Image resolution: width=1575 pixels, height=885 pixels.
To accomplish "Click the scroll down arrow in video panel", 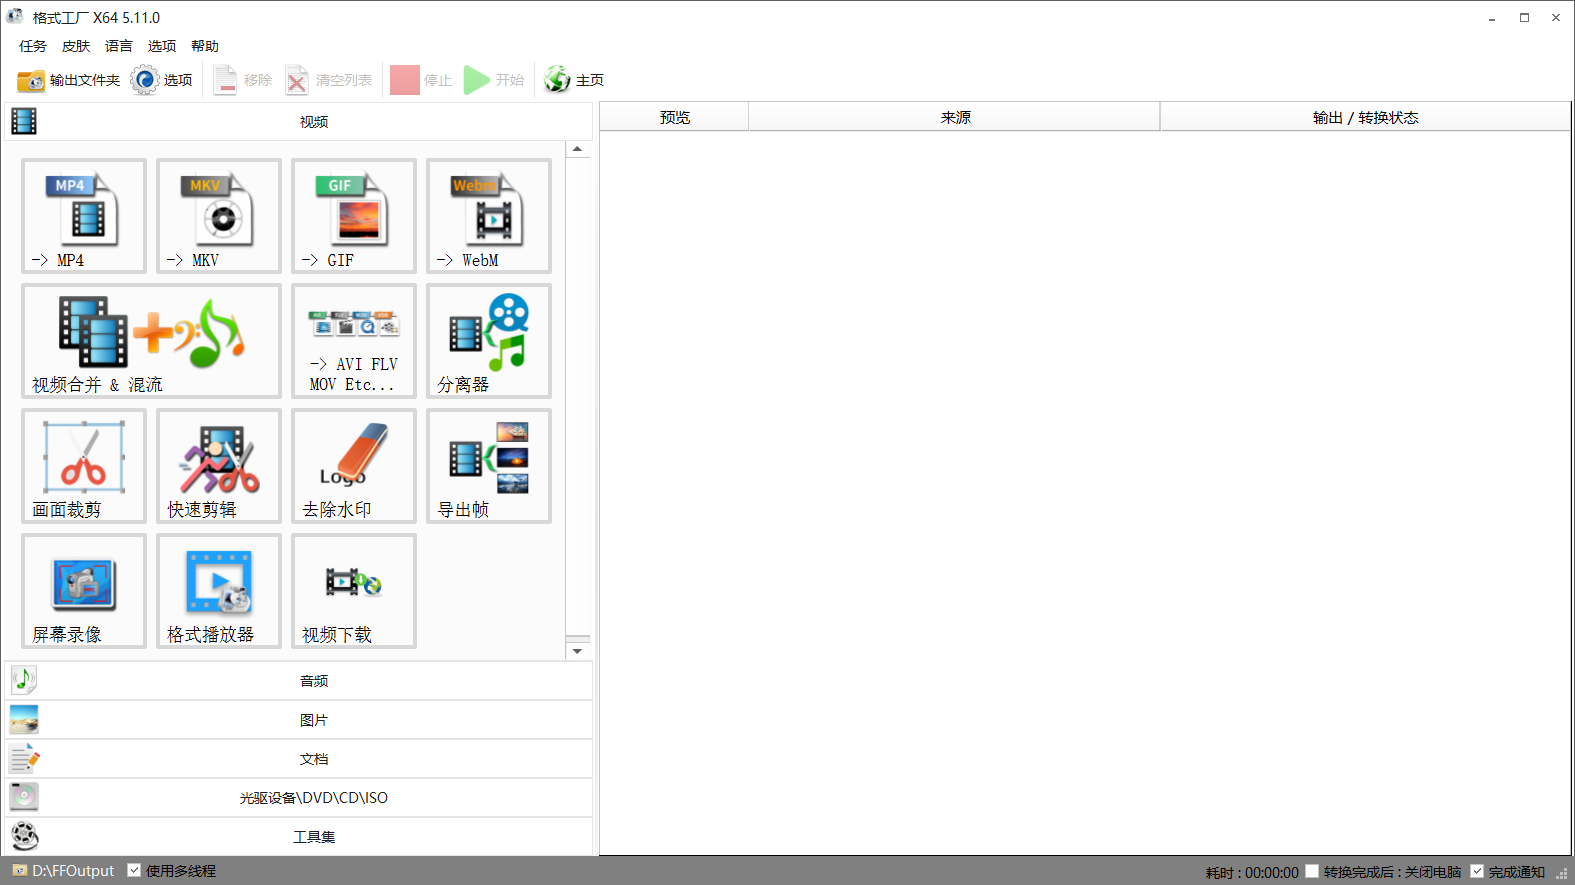I will pos(577,651).
